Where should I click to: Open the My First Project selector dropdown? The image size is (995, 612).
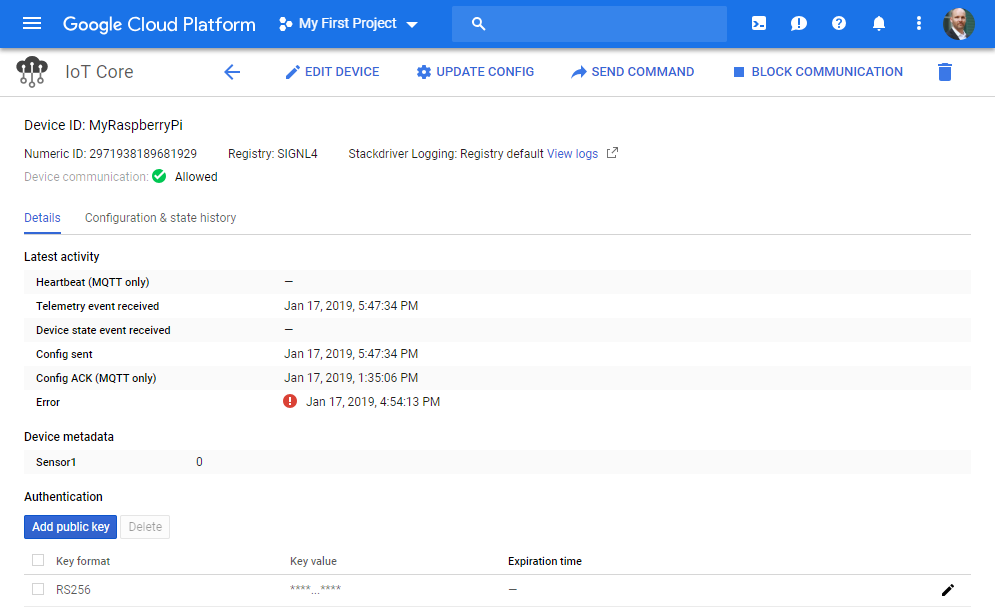(x=348, y=23)
